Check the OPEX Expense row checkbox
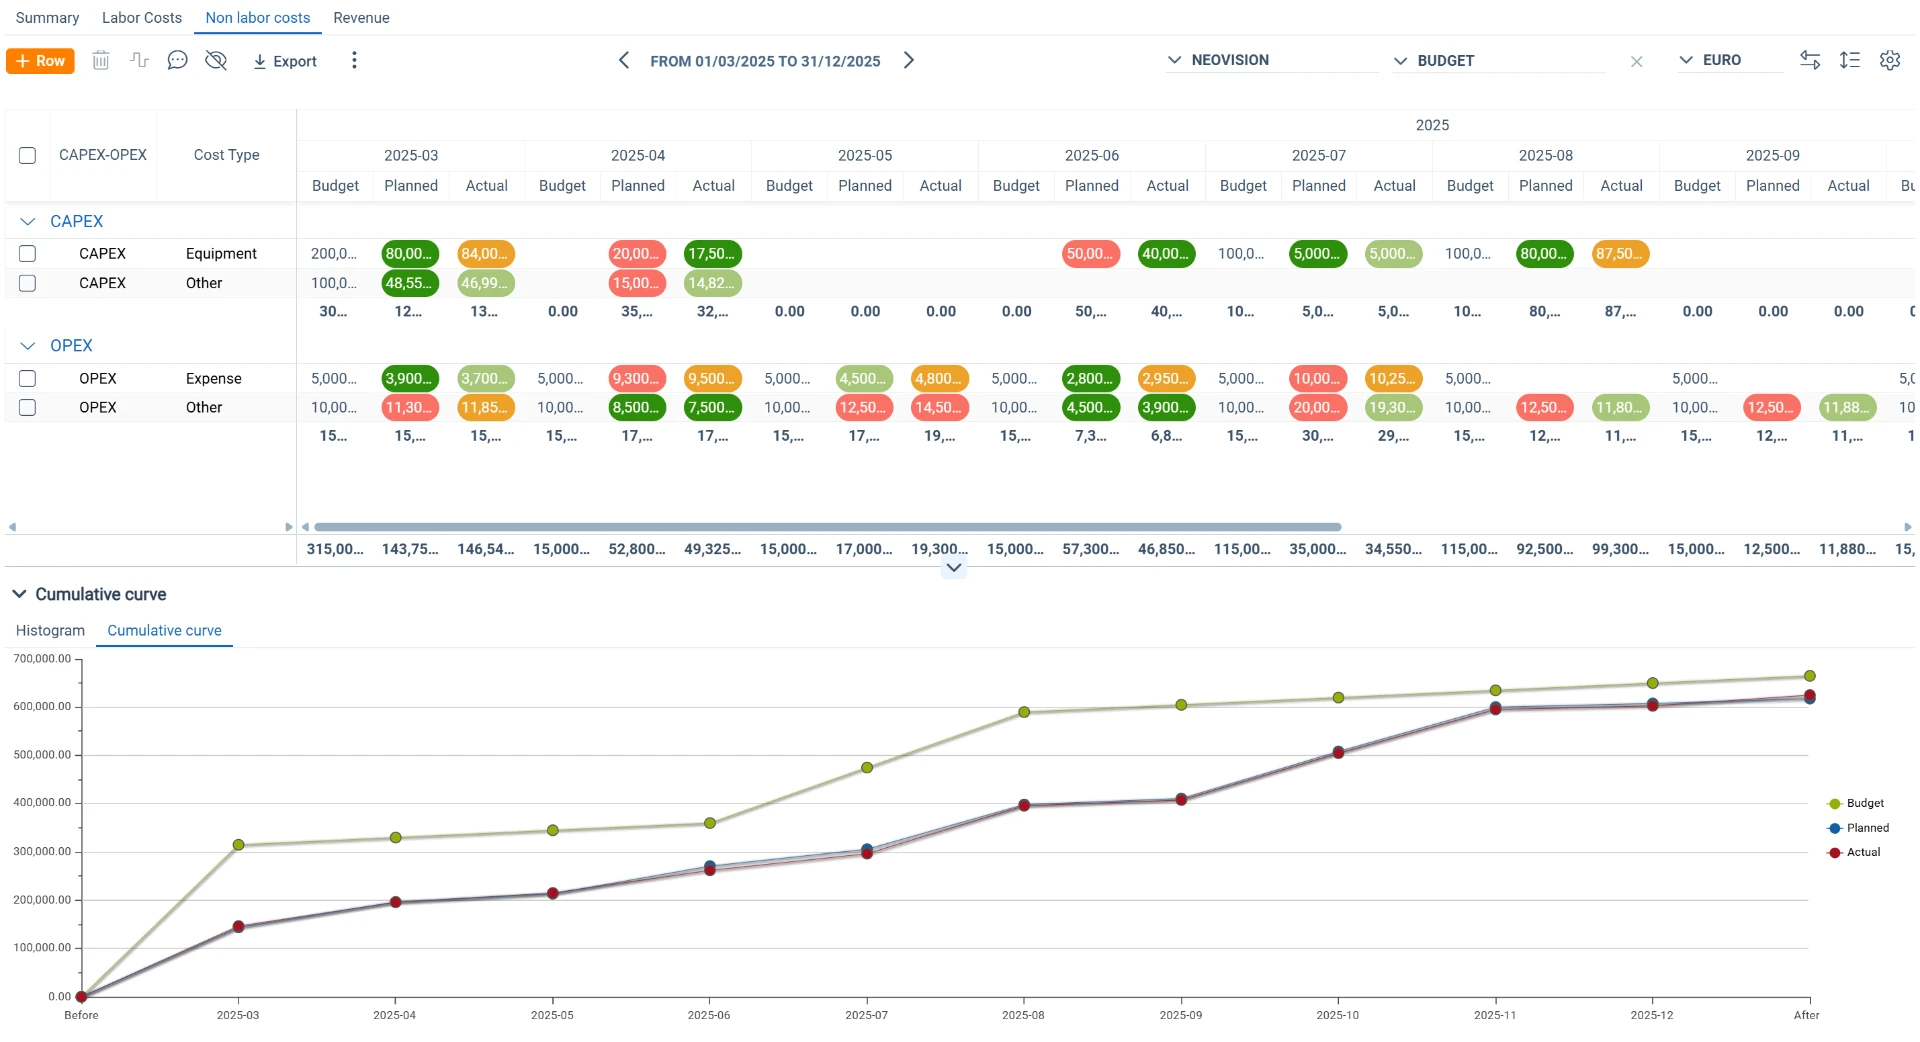 click(28, 378)
